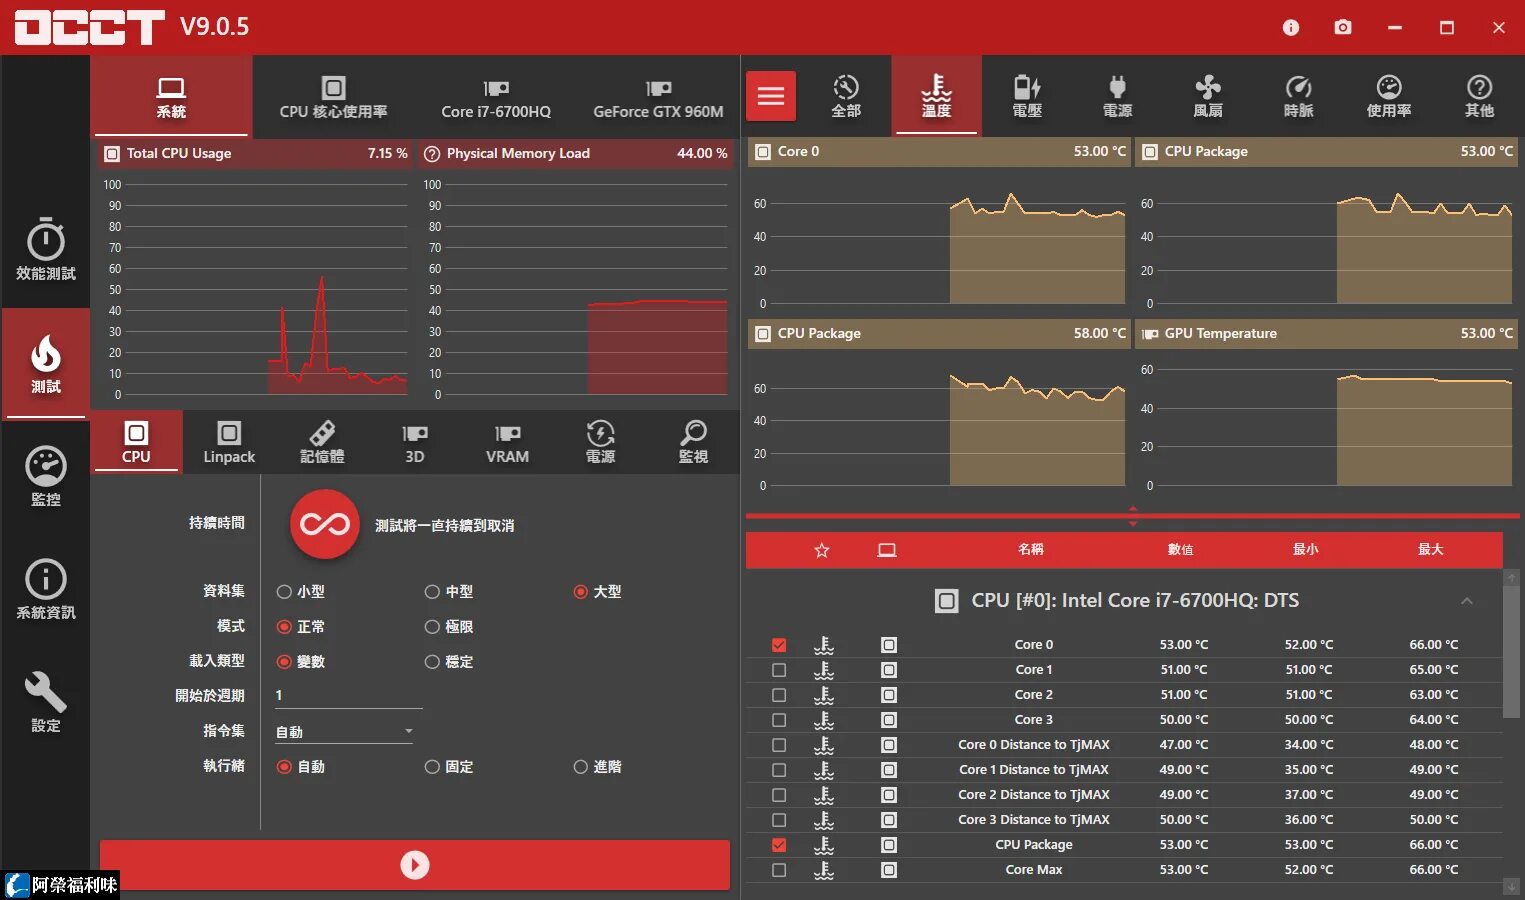1525x900 pixels.
Task: Show 時脈 clock sensors
Action: coord(1298,96)
